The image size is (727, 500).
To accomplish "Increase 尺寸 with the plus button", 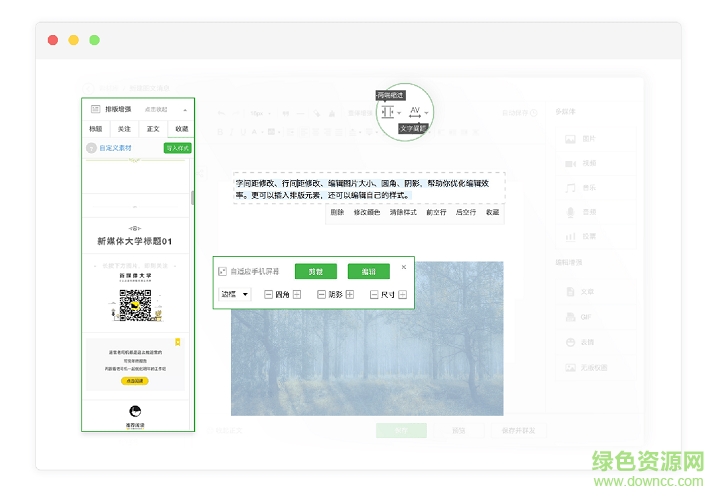I will point(402,295).
